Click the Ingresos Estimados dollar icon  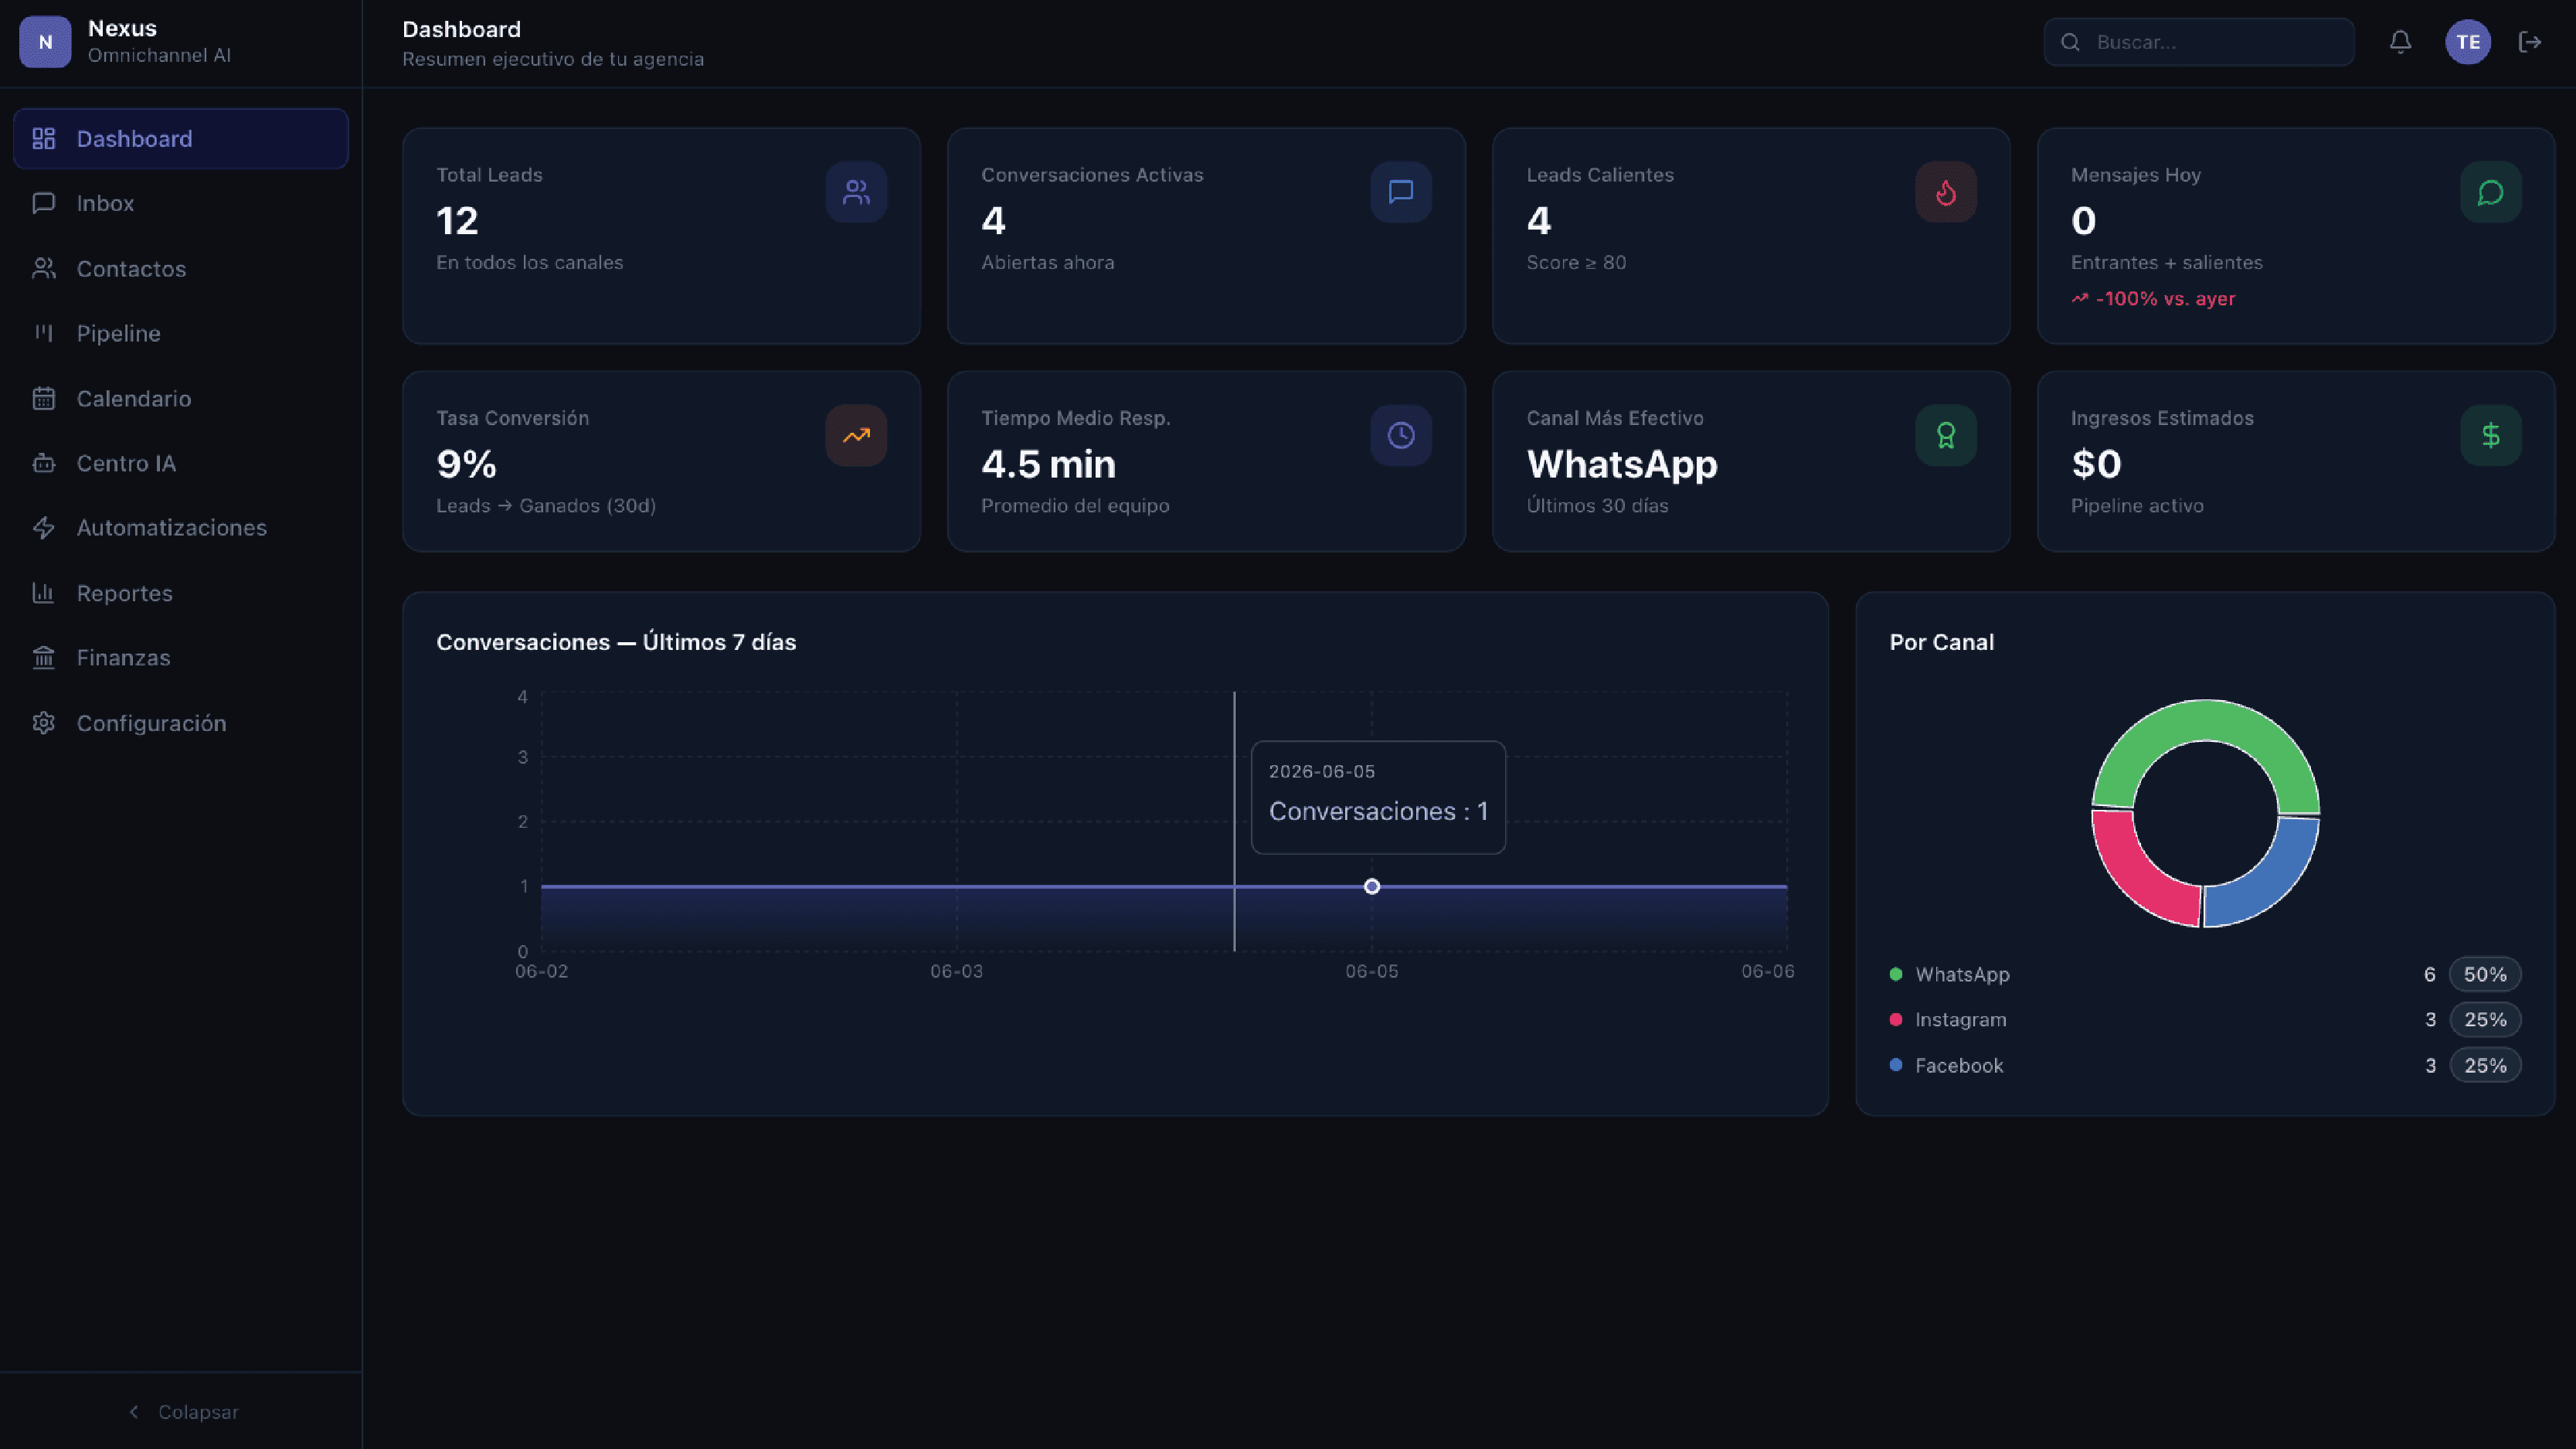click(x=2491, y=435)
